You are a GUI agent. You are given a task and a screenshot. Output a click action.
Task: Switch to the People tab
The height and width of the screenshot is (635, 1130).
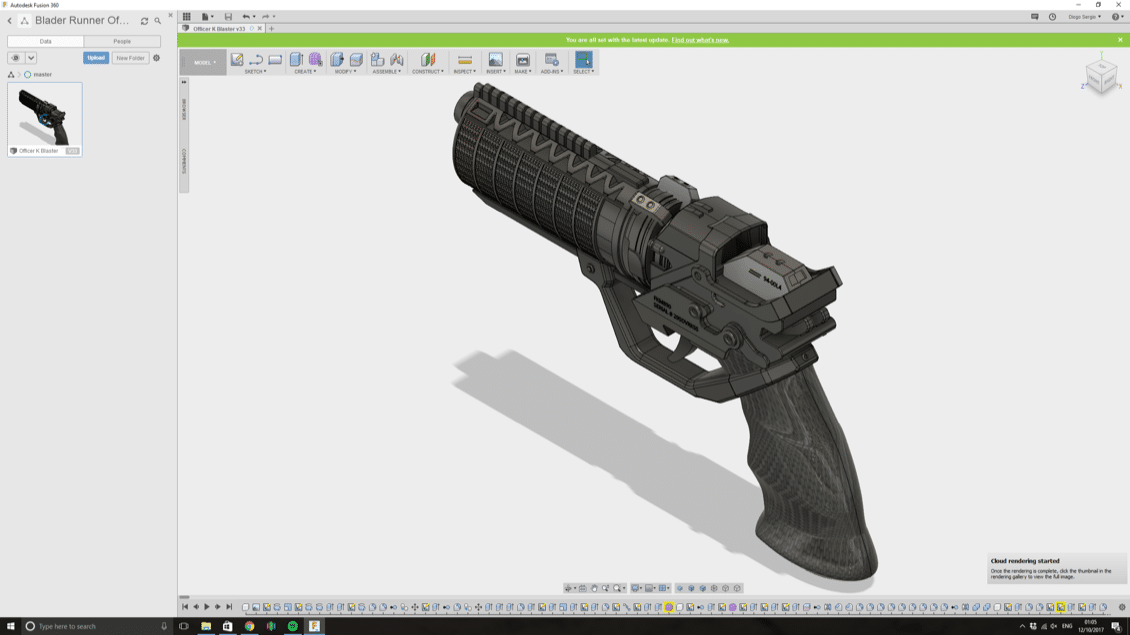[122, 41]
